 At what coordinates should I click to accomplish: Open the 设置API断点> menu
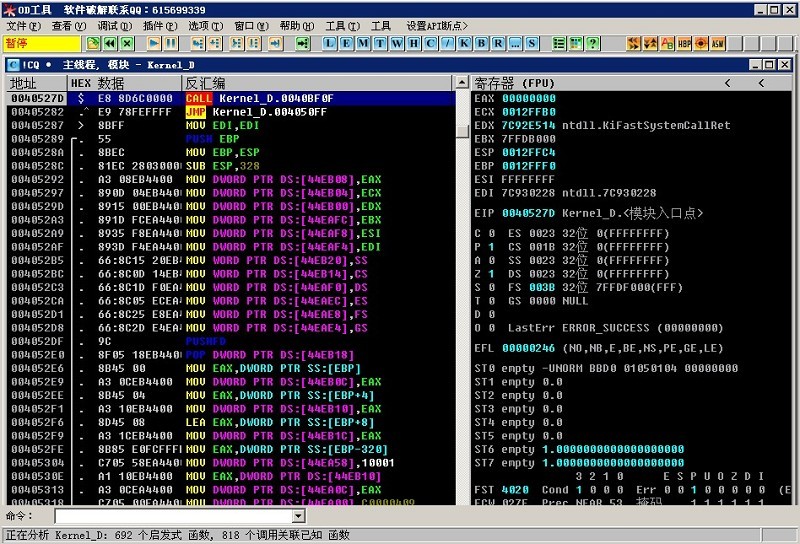click(x=437, y=26)
